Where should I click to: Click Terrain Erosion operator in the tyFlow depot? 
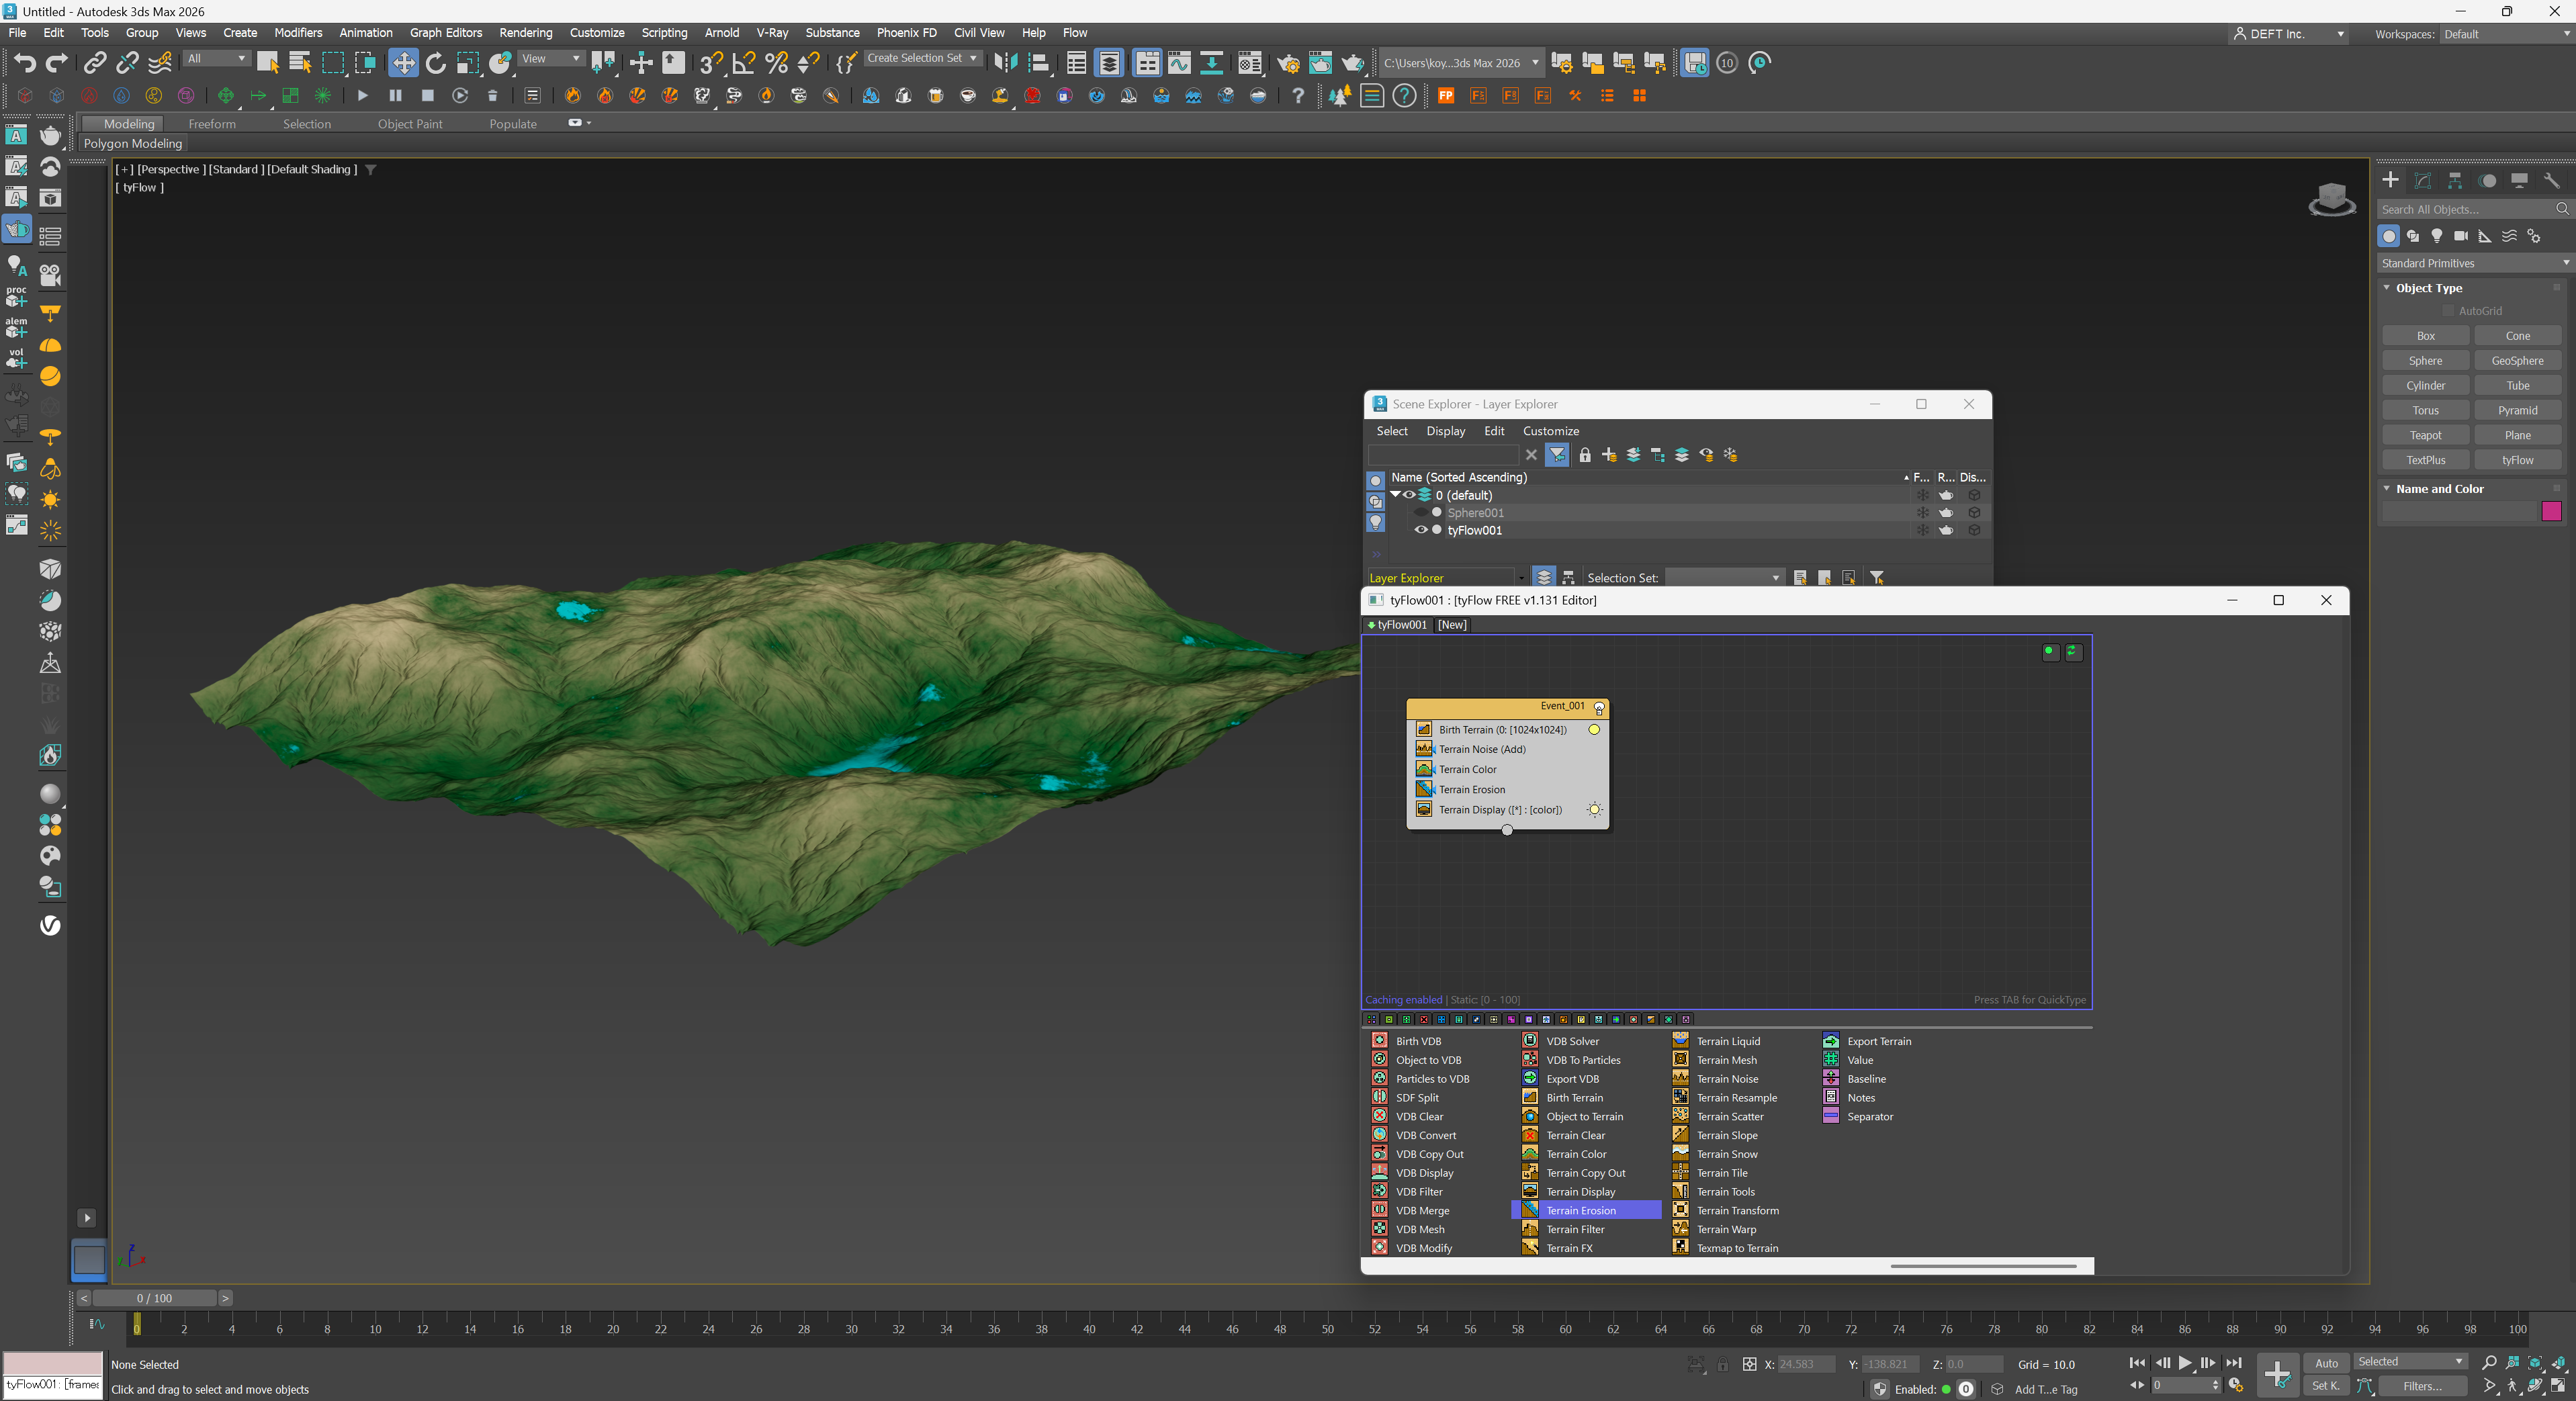coord(1580,1210)
